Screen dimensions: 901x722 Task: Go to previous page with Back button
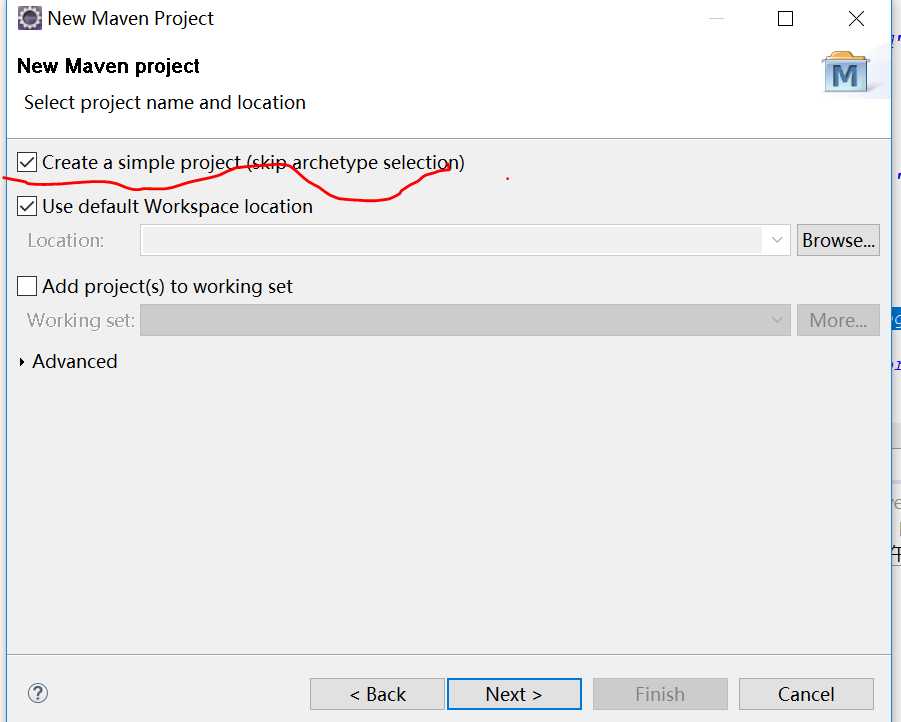[377, 694]
